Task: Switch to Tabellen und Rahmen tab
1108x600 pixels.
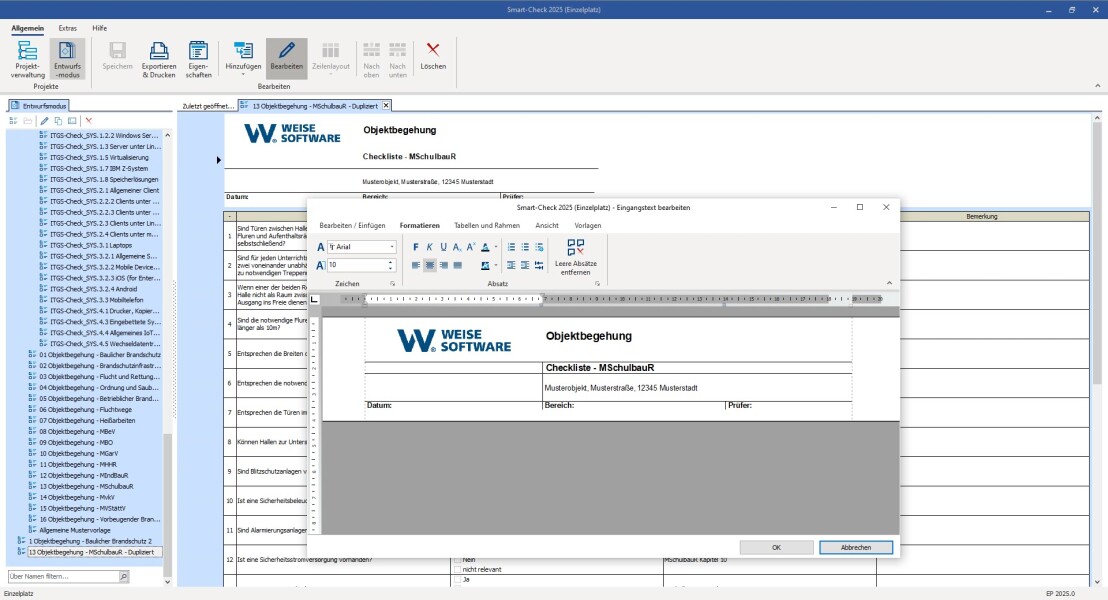Action: pos(487,225)
